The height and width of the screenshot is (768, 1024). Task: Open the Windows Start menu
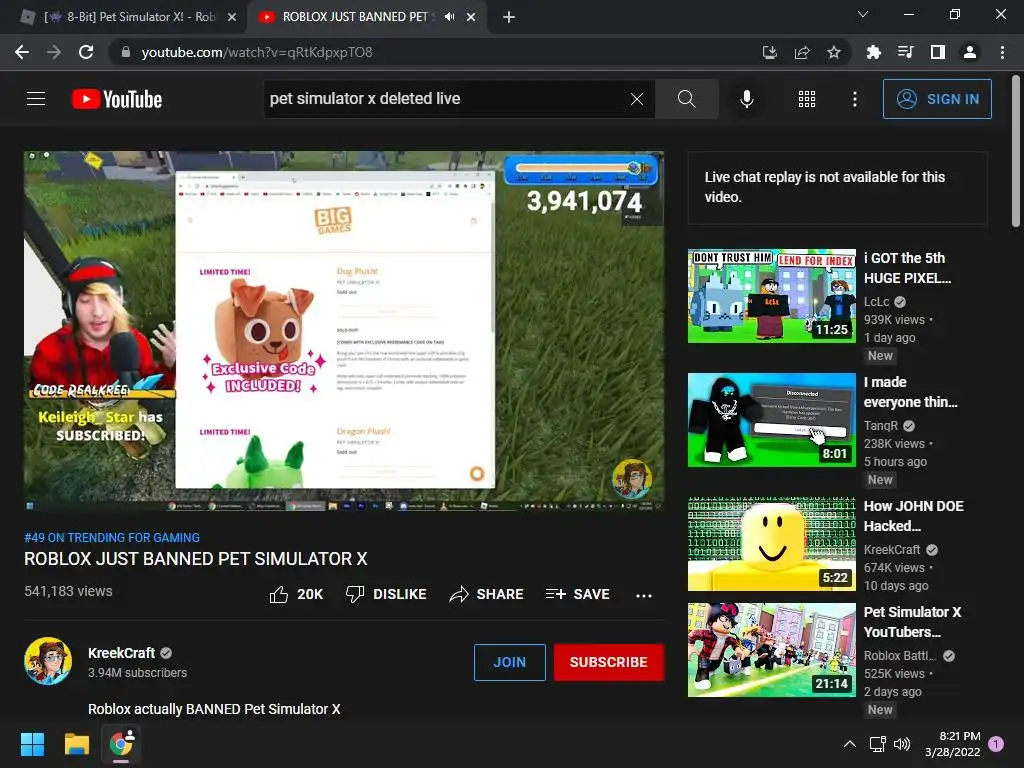[32, 744]
